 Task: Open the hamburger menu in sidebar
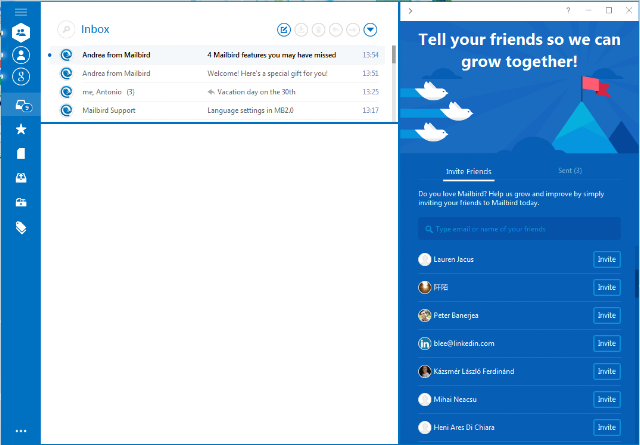(21, 12)
